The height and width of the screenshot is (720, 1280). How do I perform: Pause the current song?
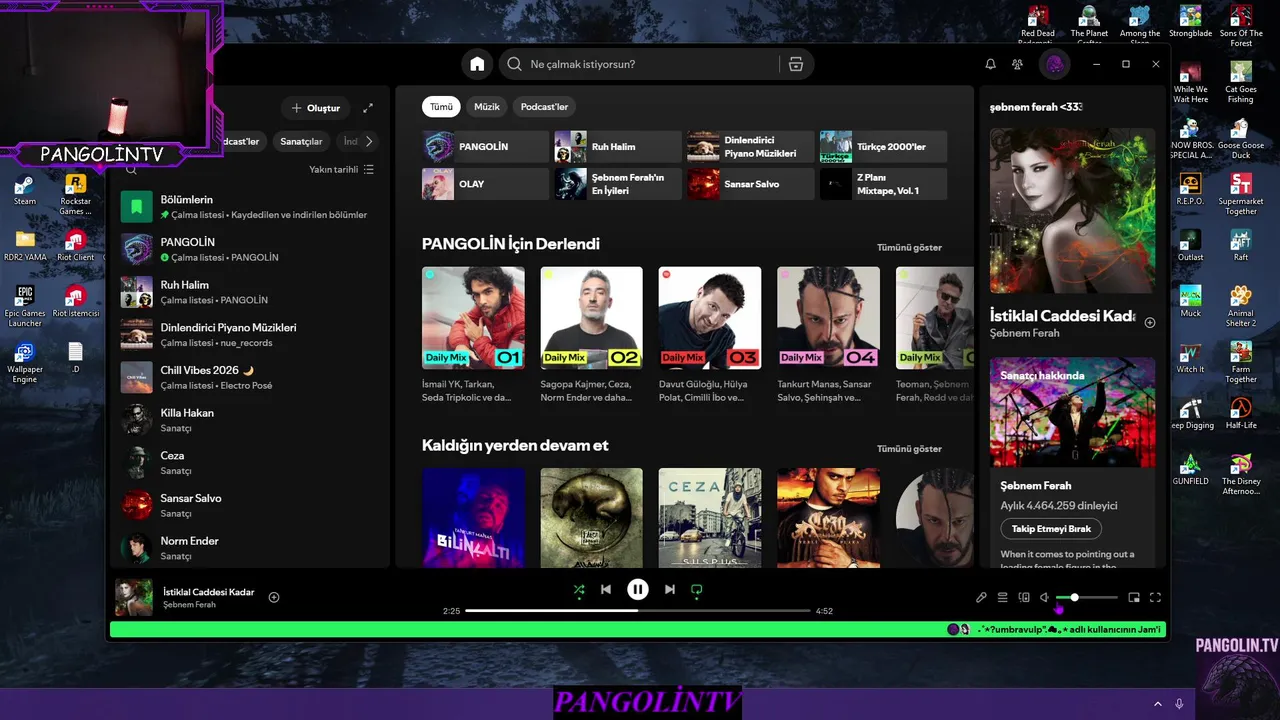[x=638, y=589]
